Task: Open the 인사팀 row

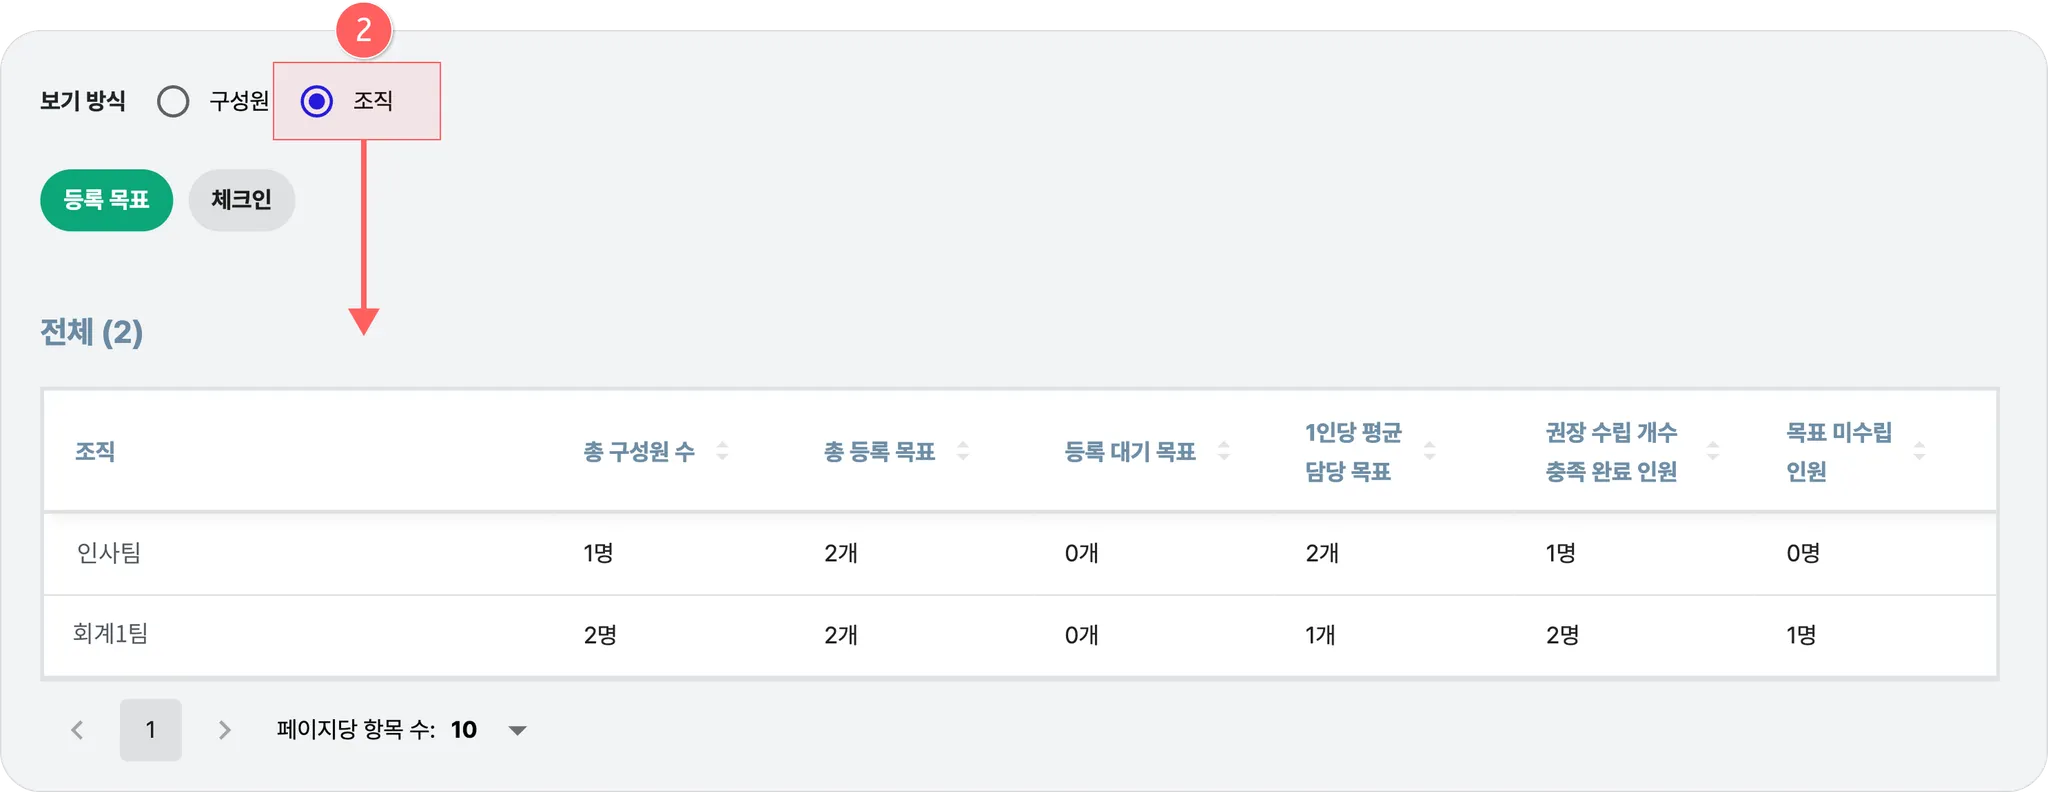Action: (109, 553)
